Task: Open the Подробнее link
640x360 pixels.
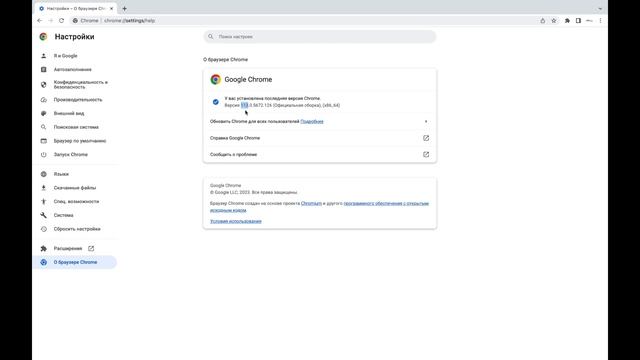Action: [x=312, y=121]
